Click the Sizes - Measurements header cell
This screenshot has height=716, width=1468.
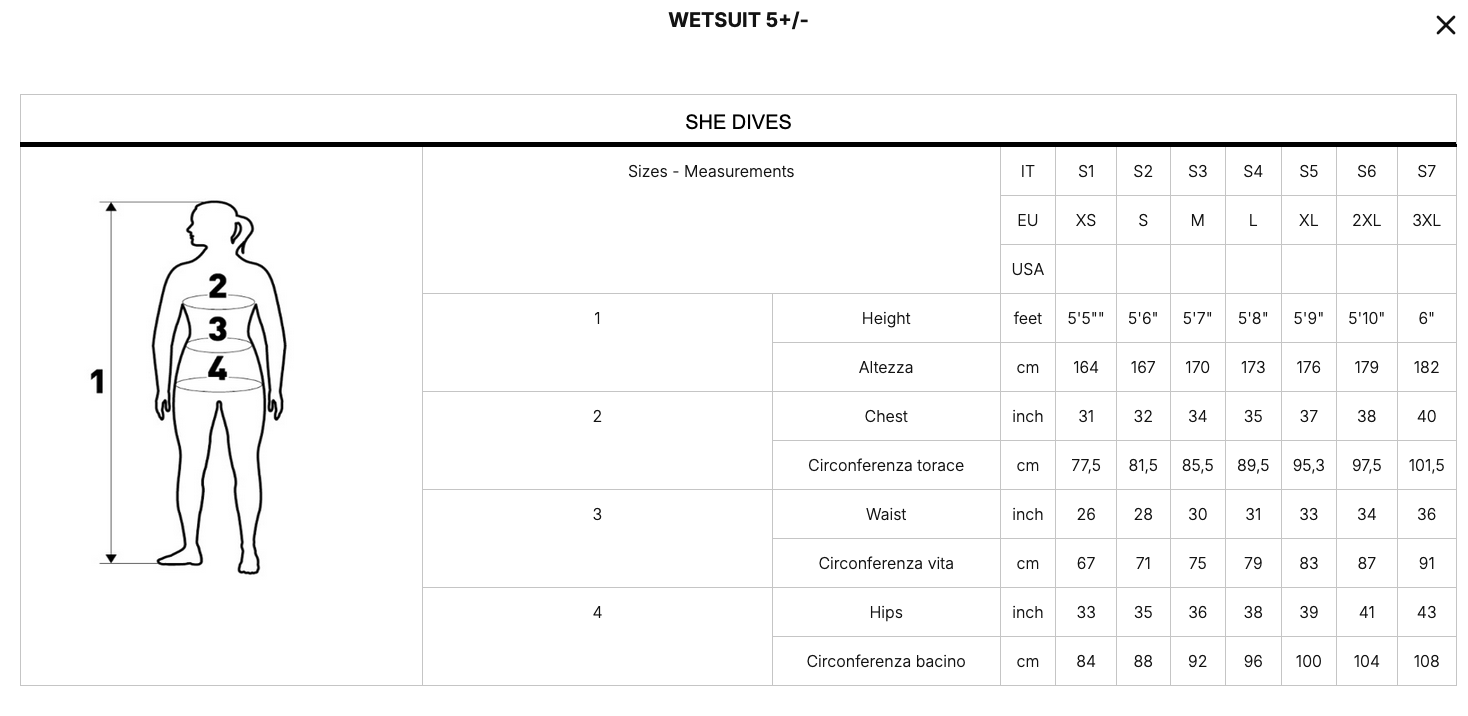pyautogui.click(x=711, y=171)
